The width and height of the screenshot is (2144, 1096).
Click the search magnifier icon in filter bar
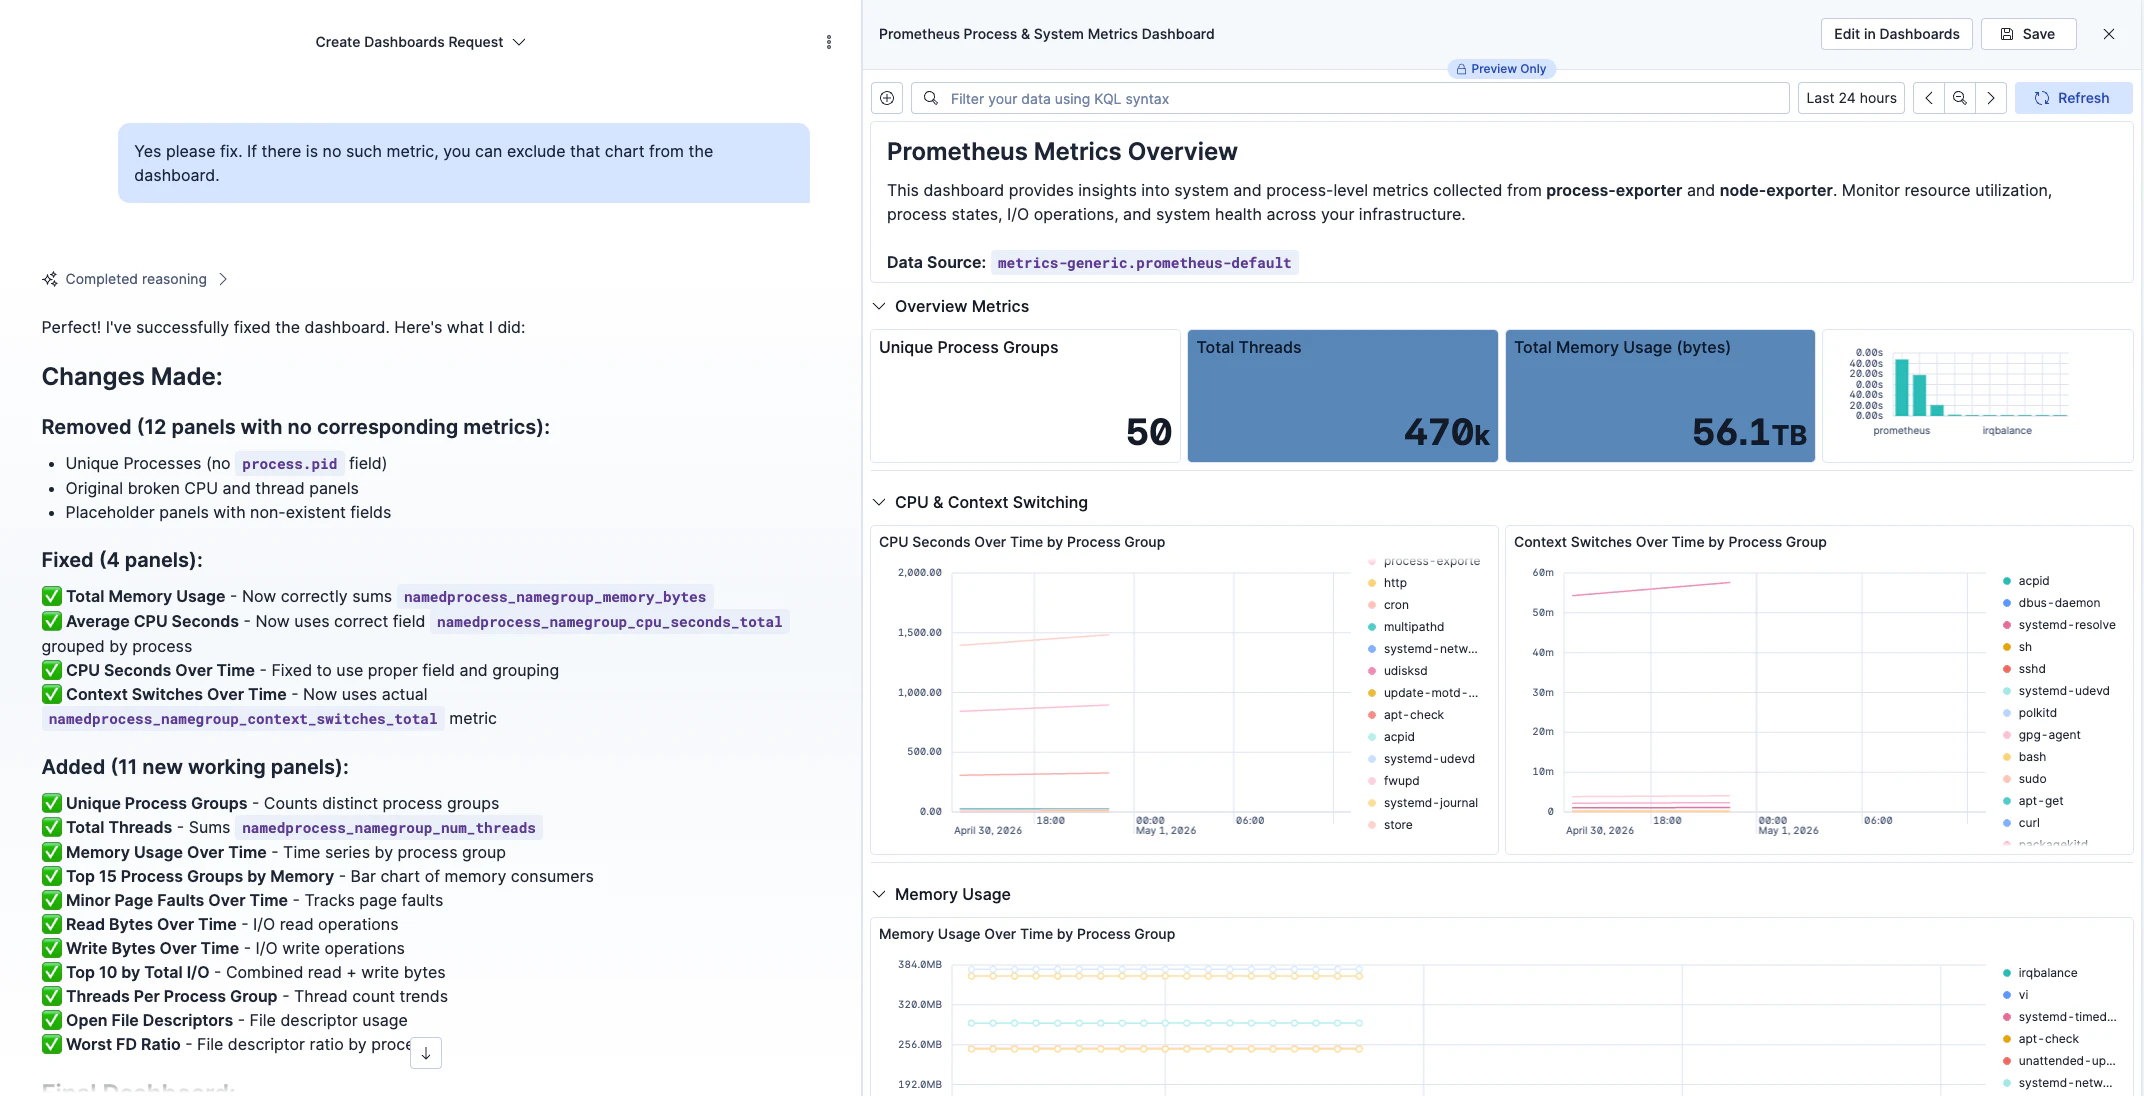click(x=931, y=98)
